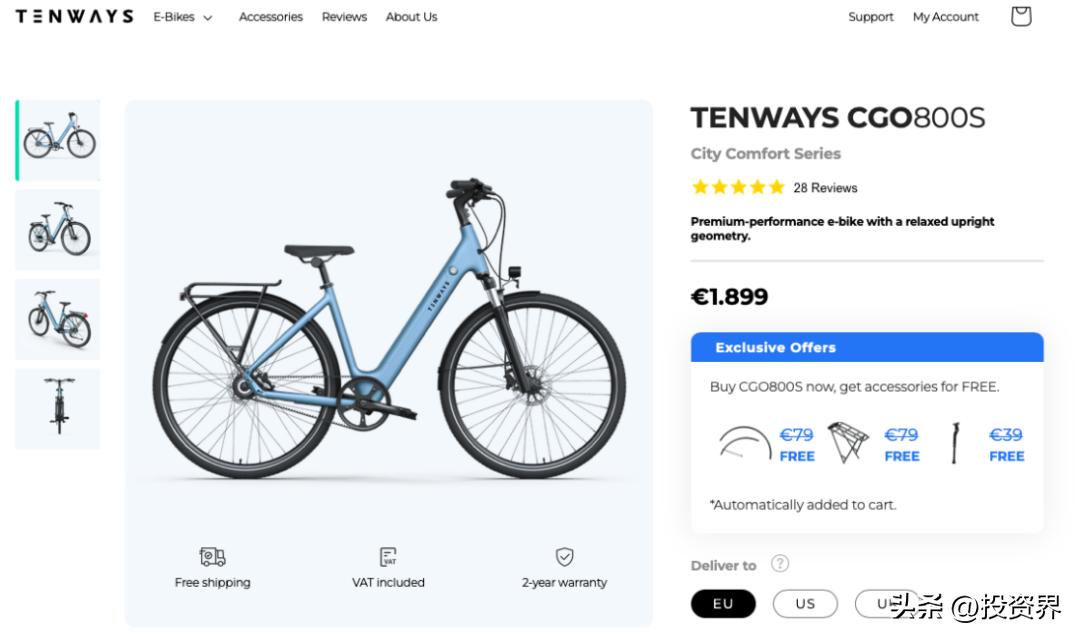Select the front-view bike thumbnail

click(58, 409)
